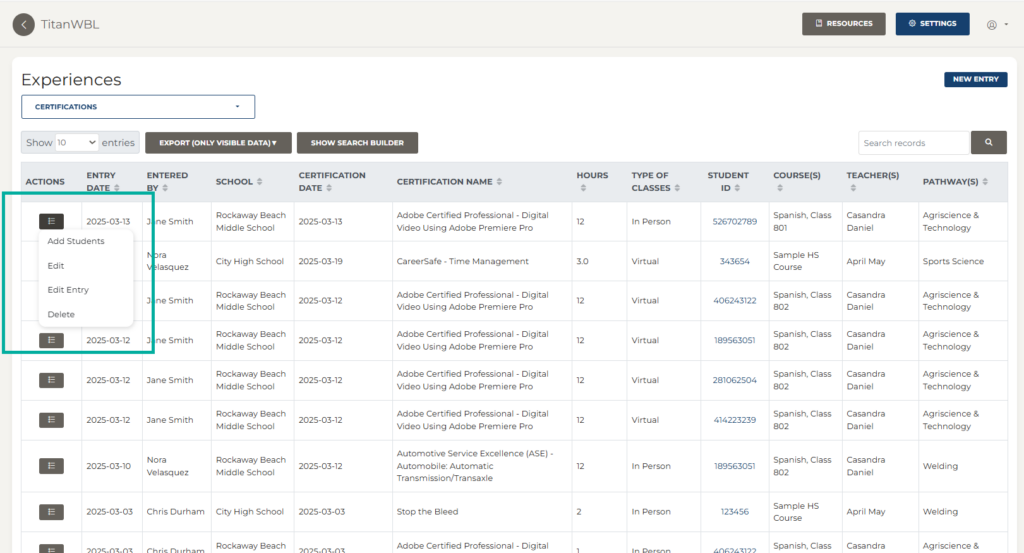Open student ID 526702789 link

pyautogui.click(x=735, y=221)
